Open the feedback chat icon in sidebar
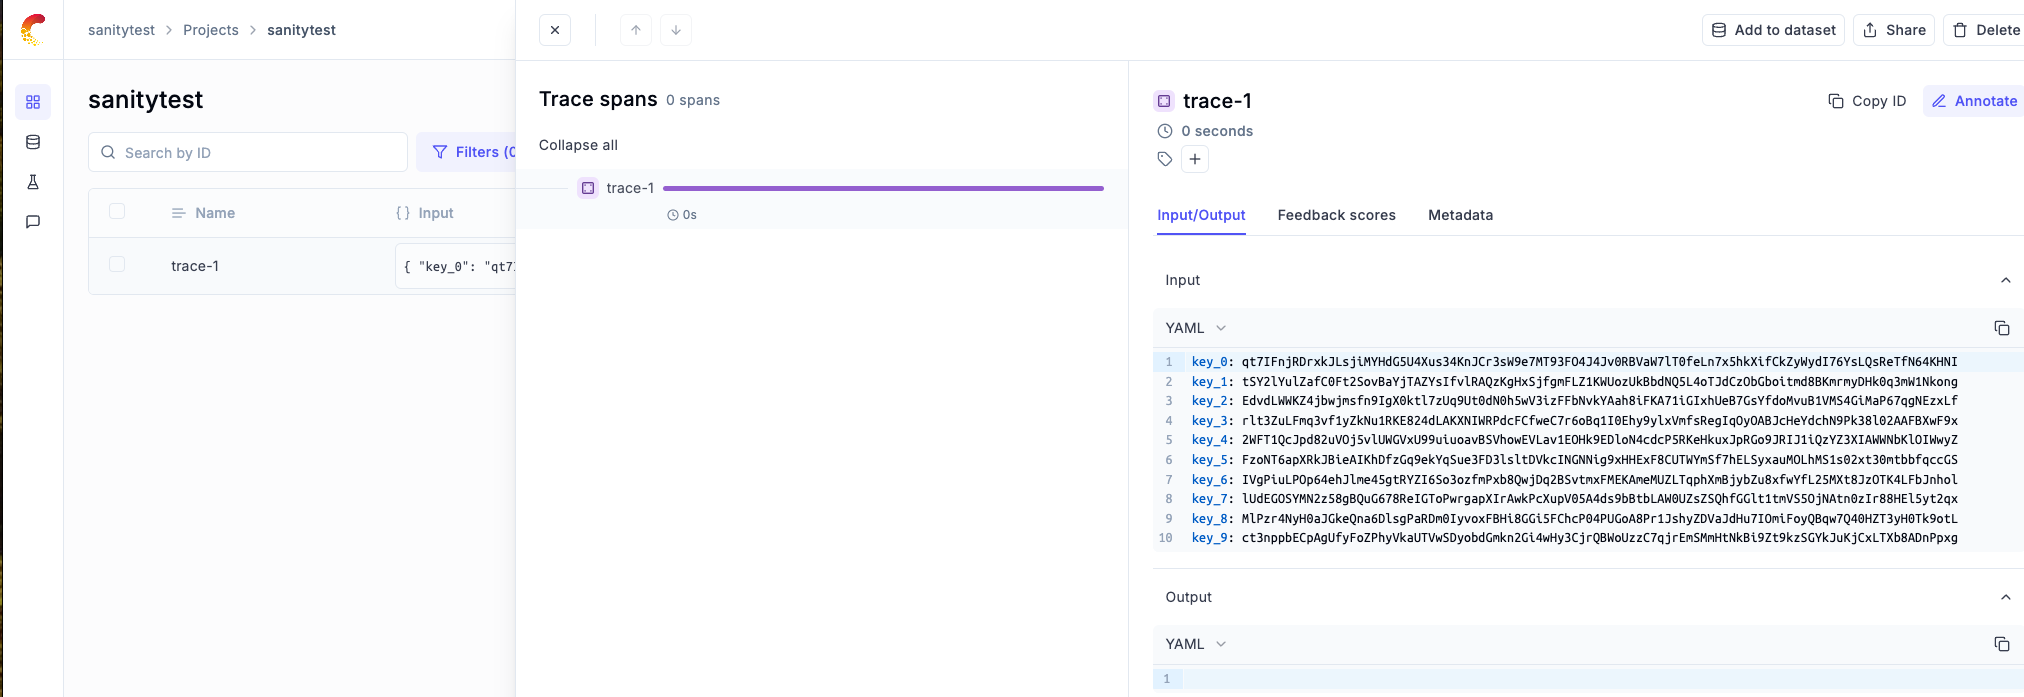2024x697 pixels. click(33, 222)
